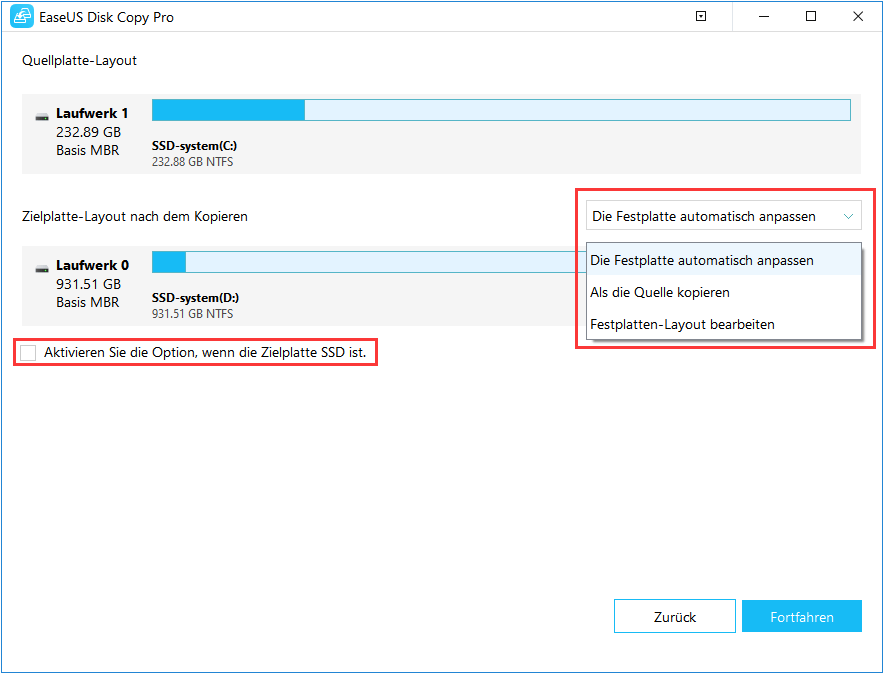The height and width of the screenshot is (674, 884).
Task: Click the Laufwerk 1 disk drive icon
Action: [x=42, y=116]
